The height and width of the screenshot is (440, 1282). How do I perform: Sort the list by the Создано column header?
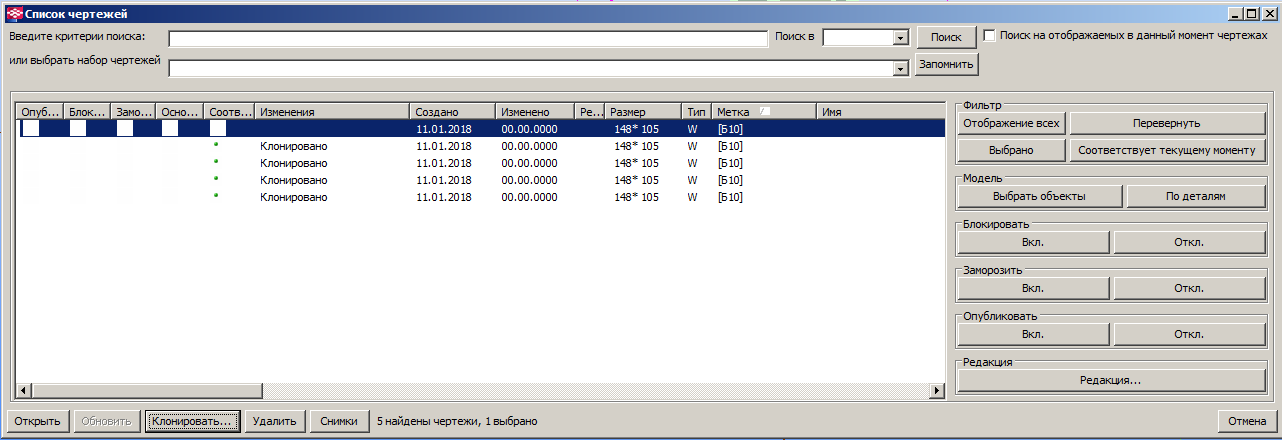pos(452,112)
